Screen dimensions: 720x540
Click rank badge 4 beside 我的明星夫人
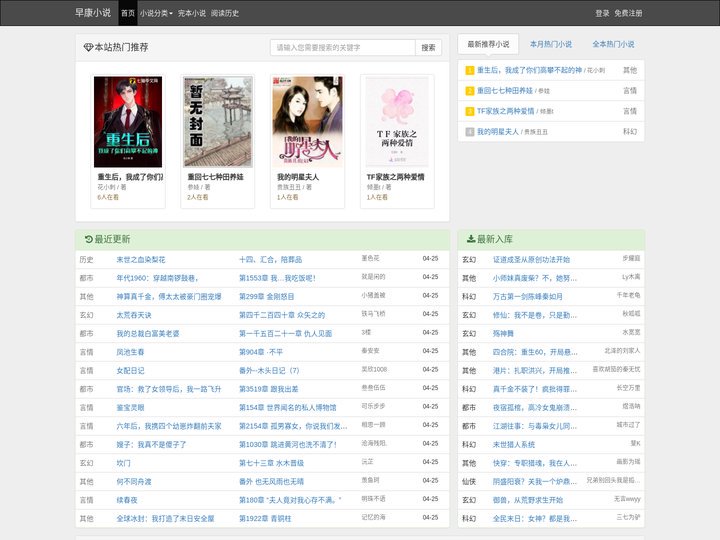[x=470, y=132]
